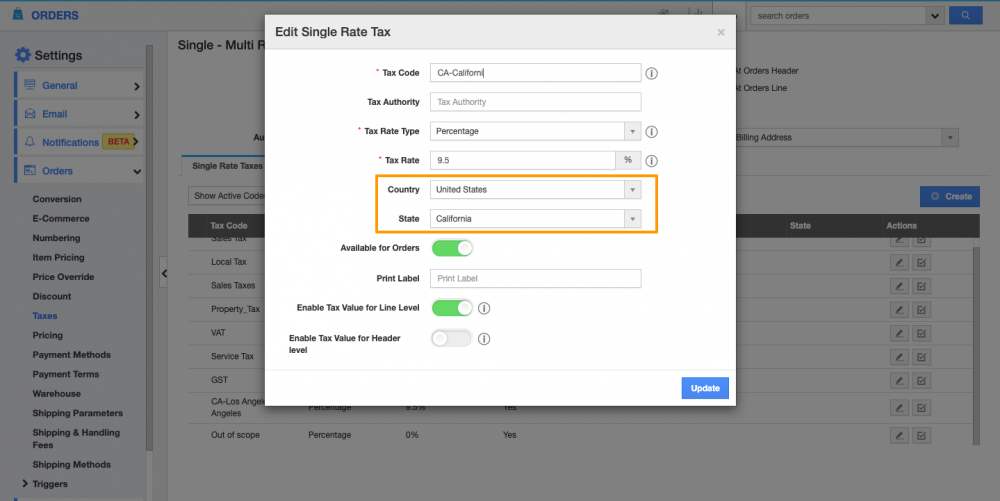Click the Tax Authority input field
The image size is (1000, 501).
[x=535, y=102]
